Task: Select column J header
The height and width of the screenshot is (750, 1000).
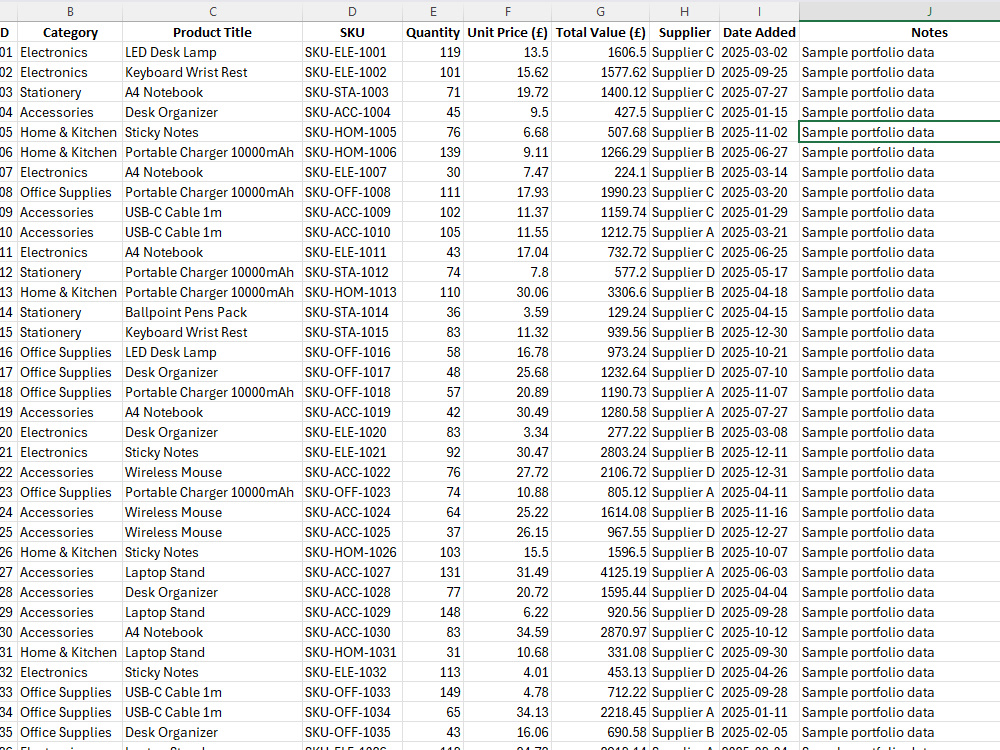Action: 899,11
